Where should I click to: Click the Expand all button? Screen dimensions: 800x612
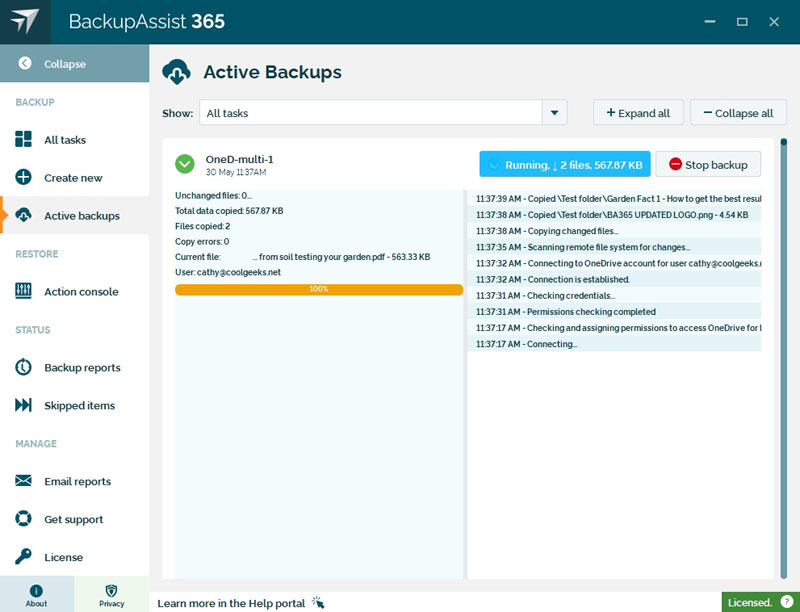[638, 113]
